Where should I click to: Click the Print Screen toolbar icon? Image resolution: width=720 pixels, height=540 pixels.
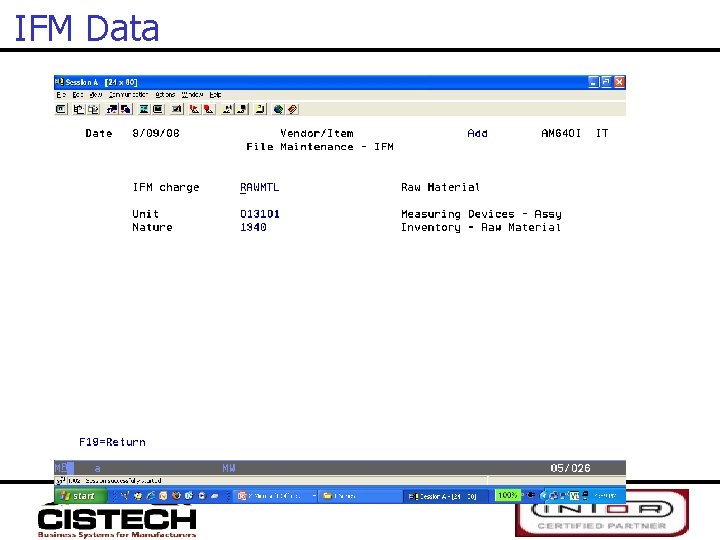(x=61, y=109)
